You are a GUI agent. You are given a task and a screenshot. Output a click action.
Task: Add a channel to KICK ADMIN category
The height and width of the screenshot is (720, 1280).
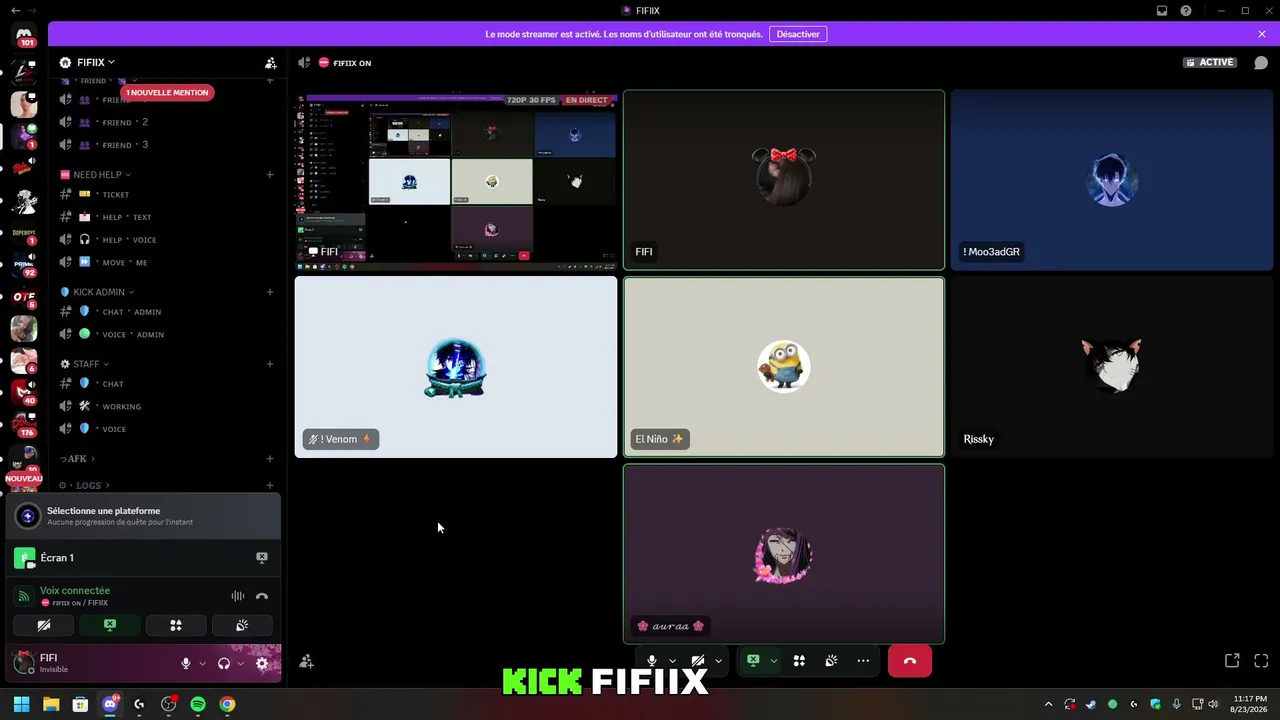(270, 292)
